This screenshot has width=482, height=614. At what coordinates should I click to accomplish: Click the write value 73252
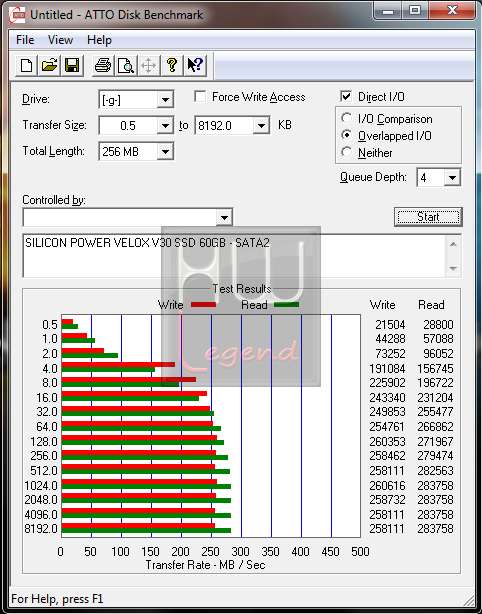pyautogui.click(x=390, y=354)
